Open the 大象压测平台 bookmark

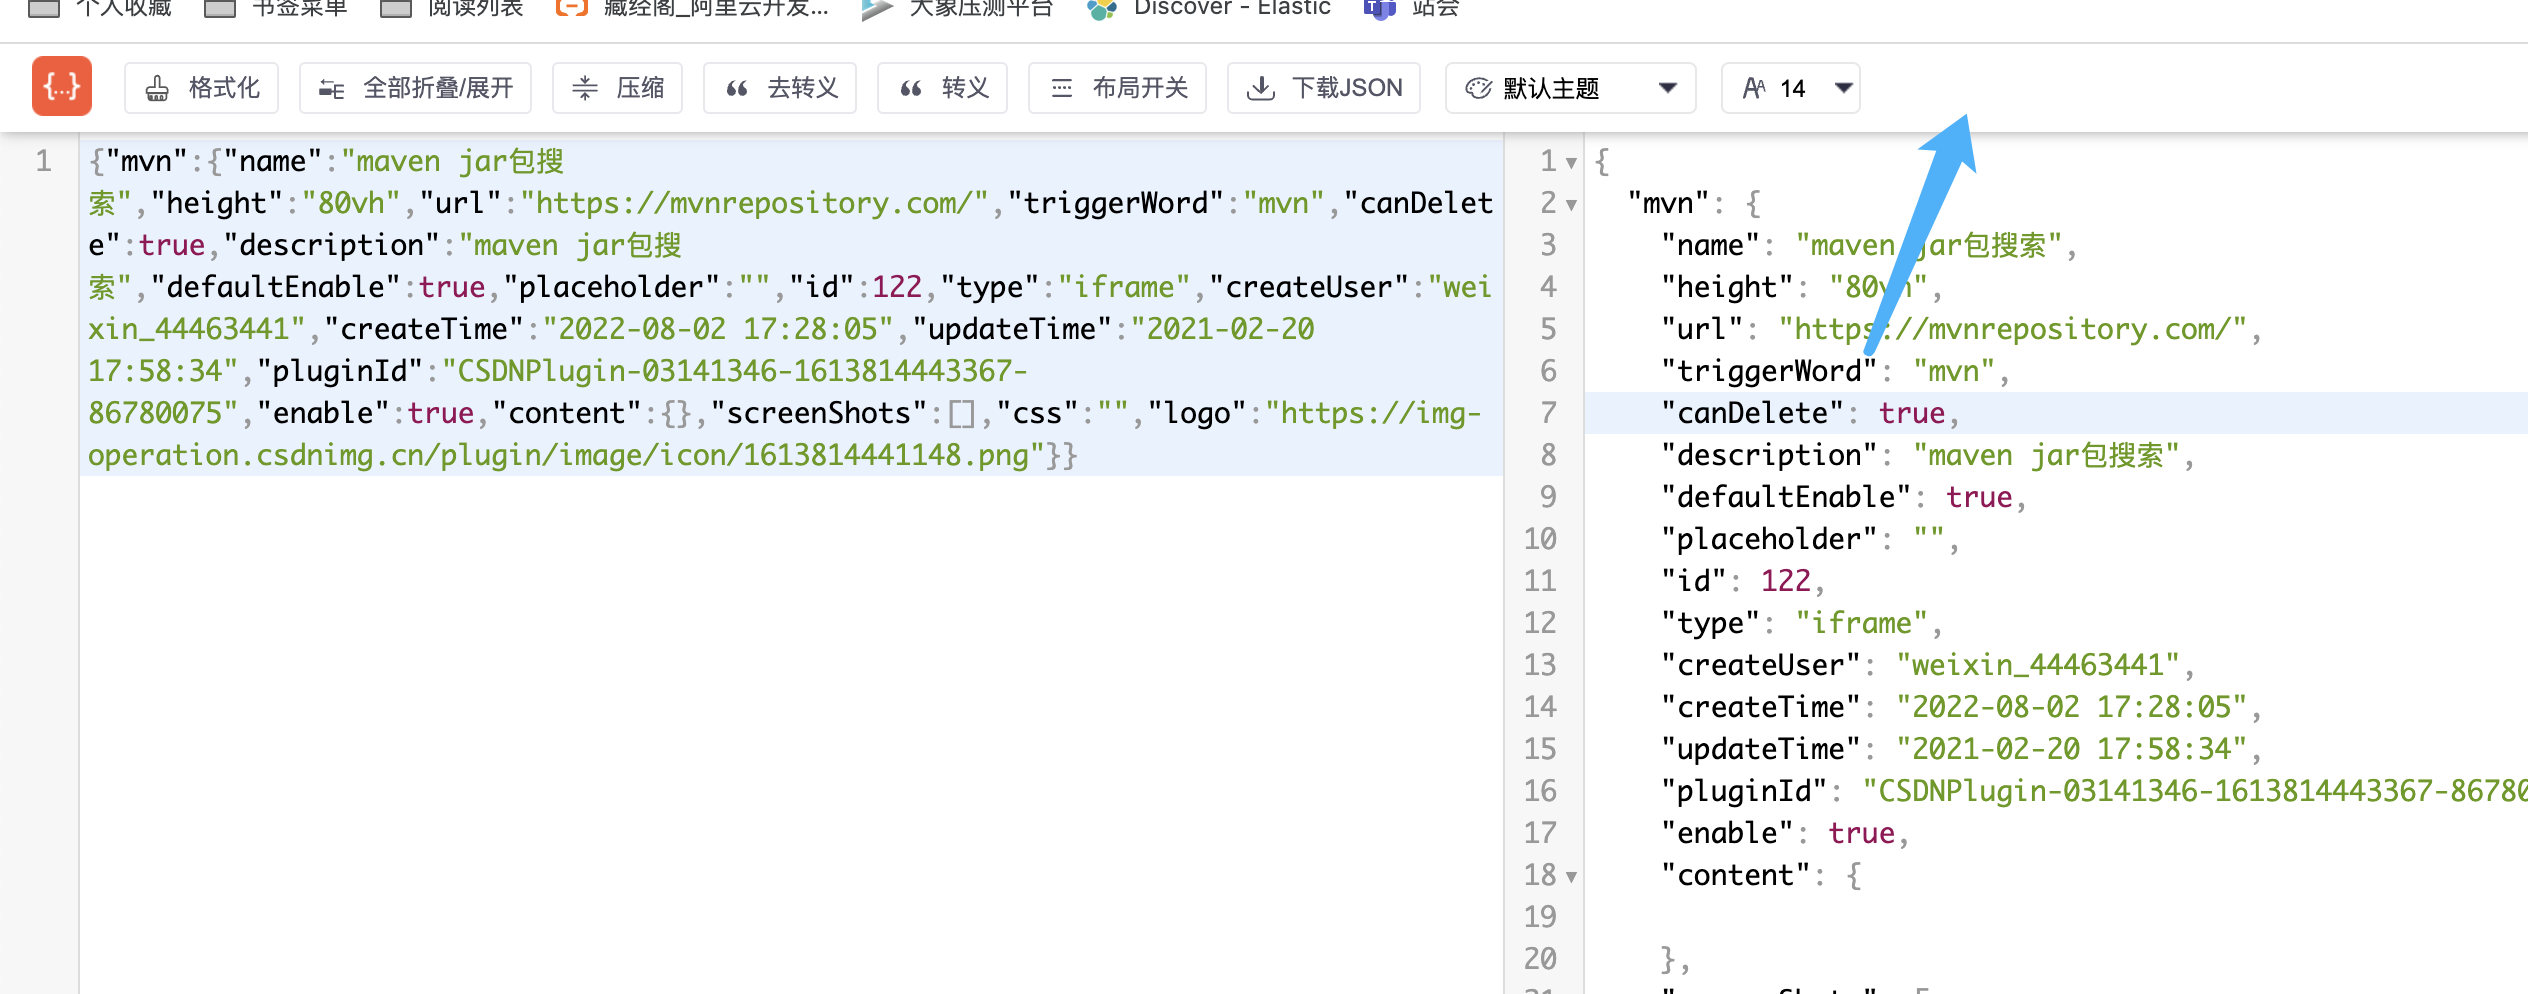tap(958, 8)
